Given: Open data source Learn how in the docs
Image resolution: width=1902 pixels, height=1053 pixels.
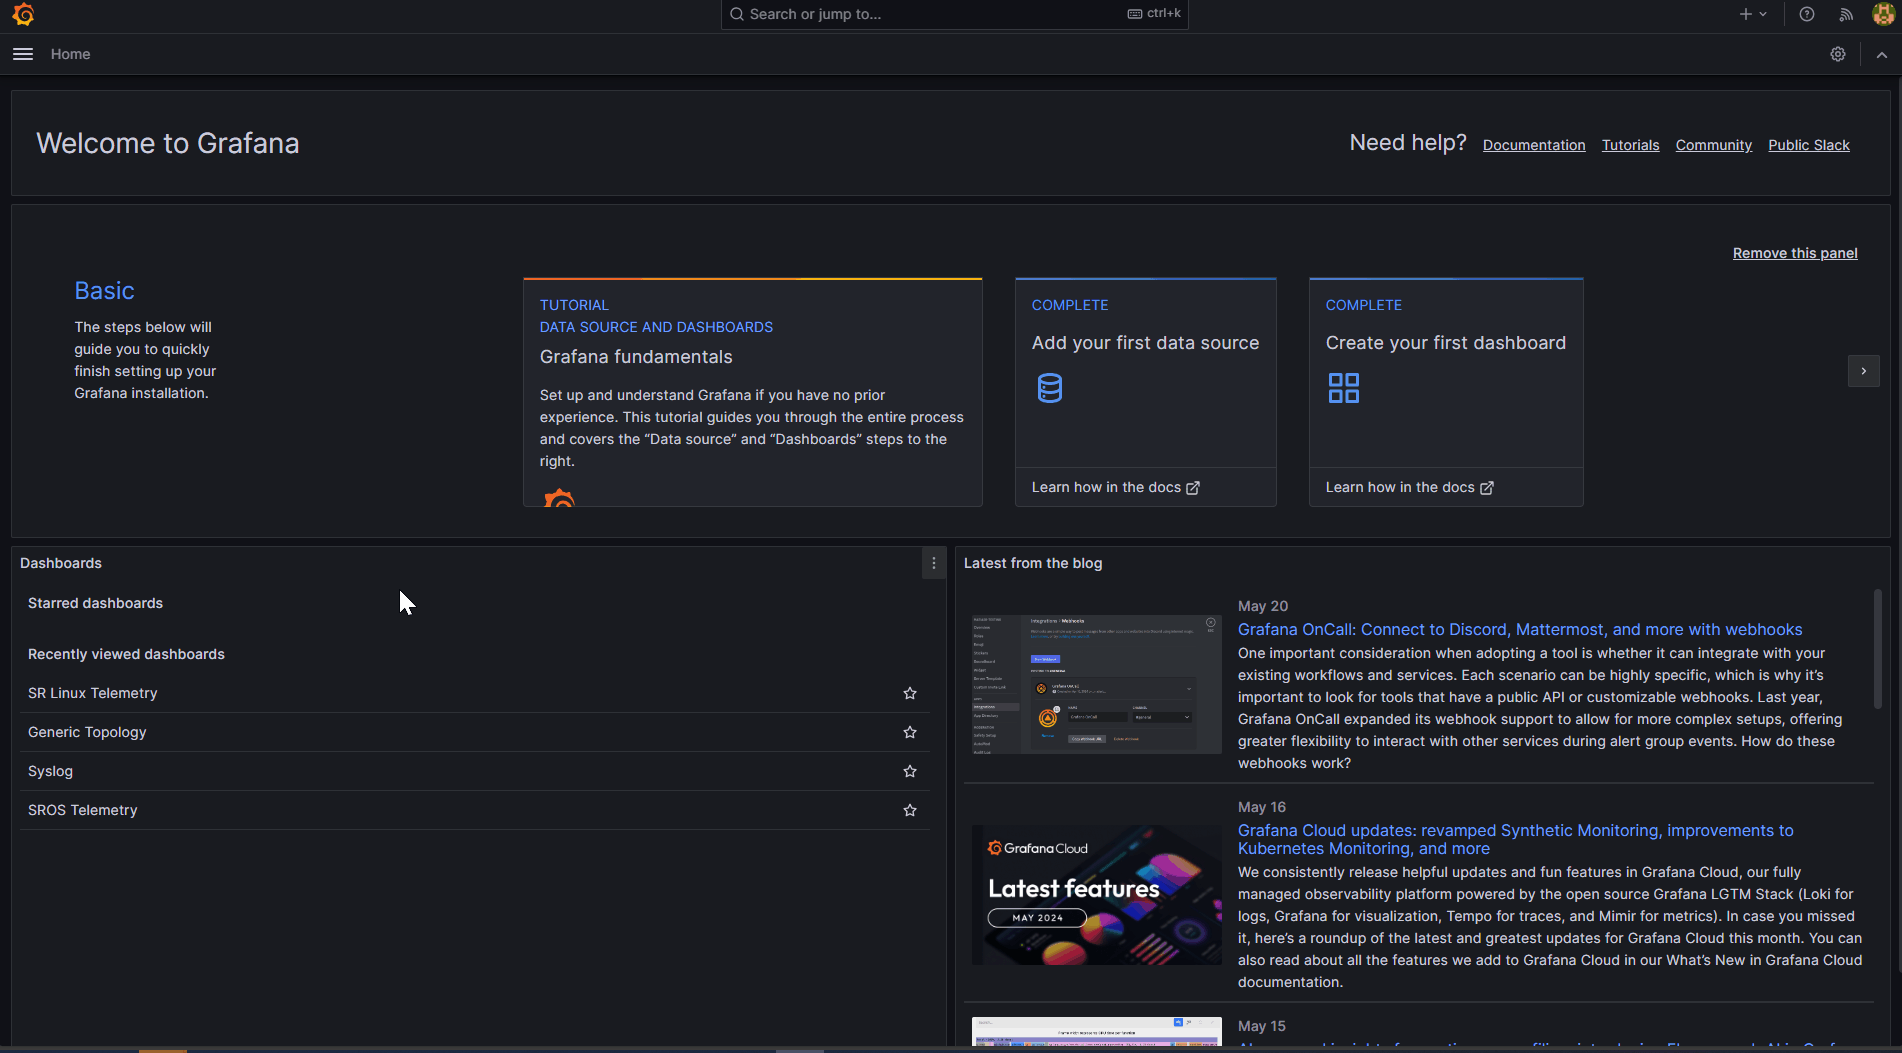Looking at the screenshot, I should click(x=1116, y=487).
